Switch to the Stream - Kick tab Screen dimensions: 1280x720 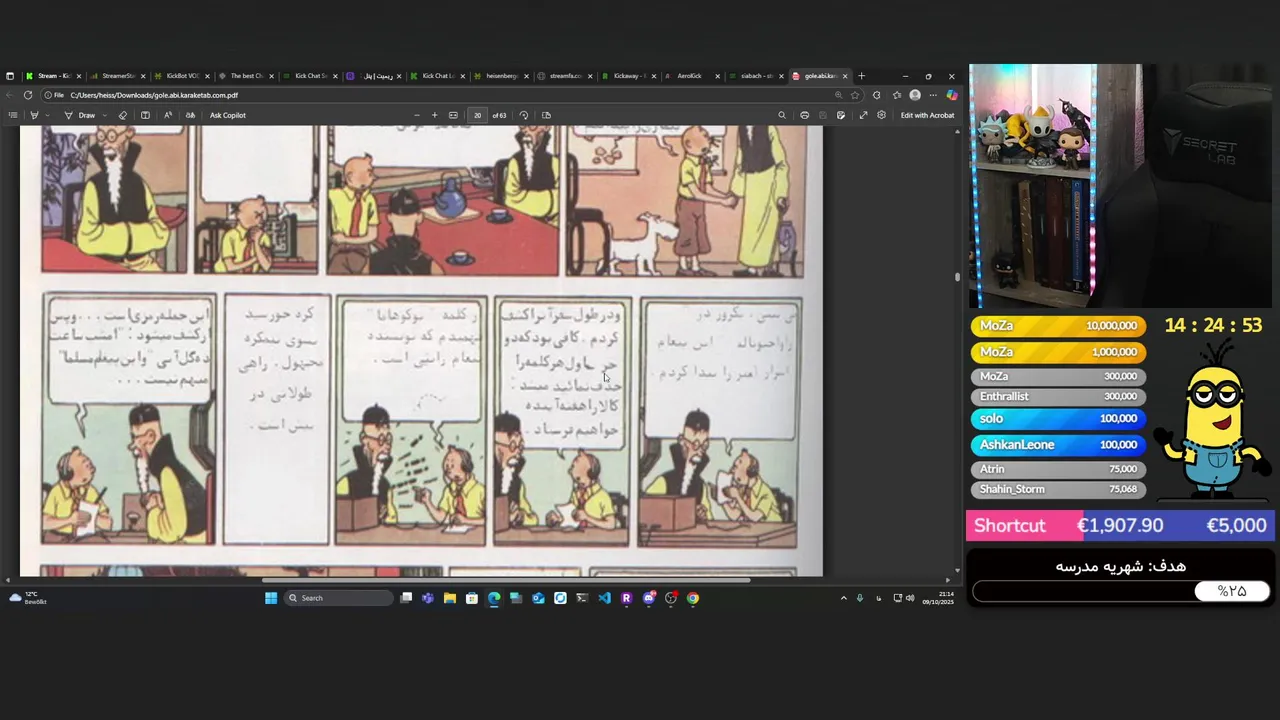click(53, 76)
